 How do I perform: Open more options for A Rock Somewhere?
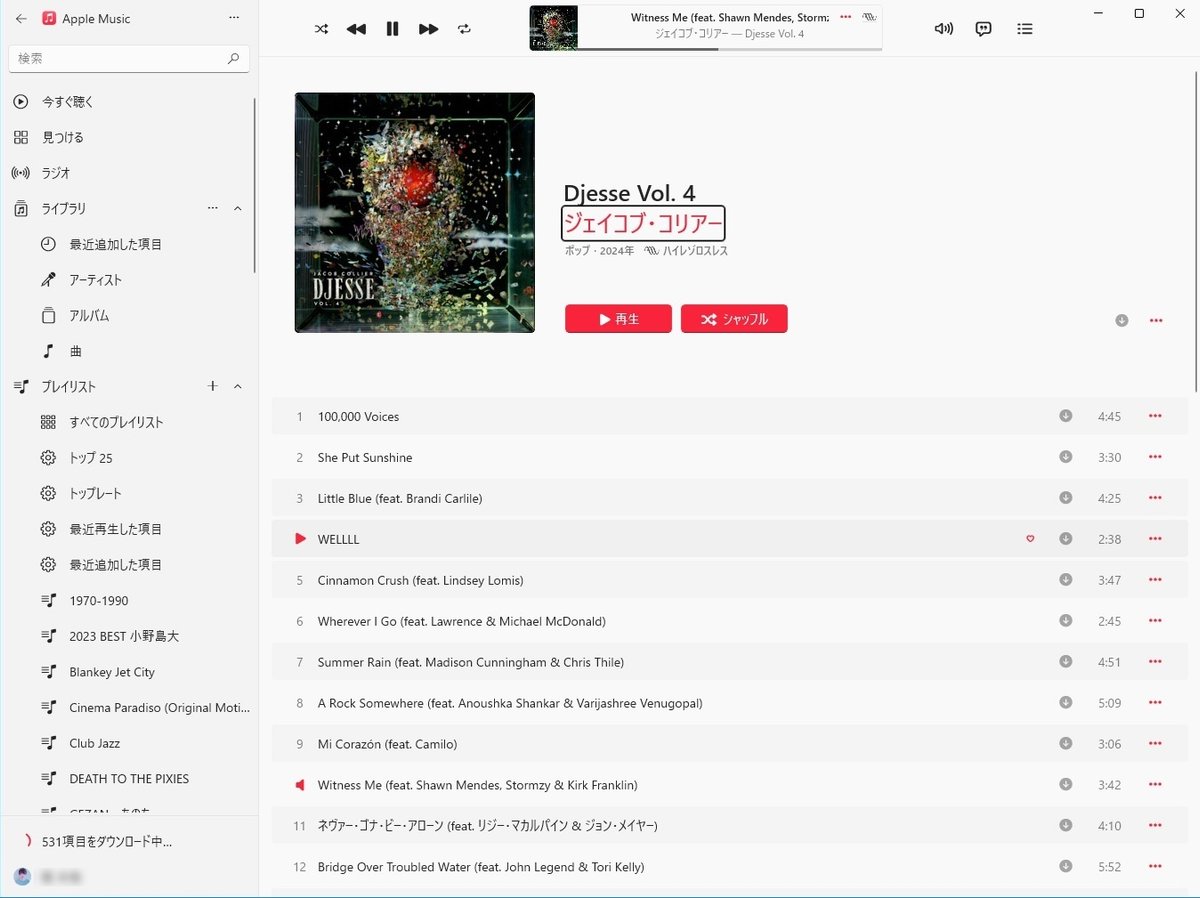(1155, 703)
